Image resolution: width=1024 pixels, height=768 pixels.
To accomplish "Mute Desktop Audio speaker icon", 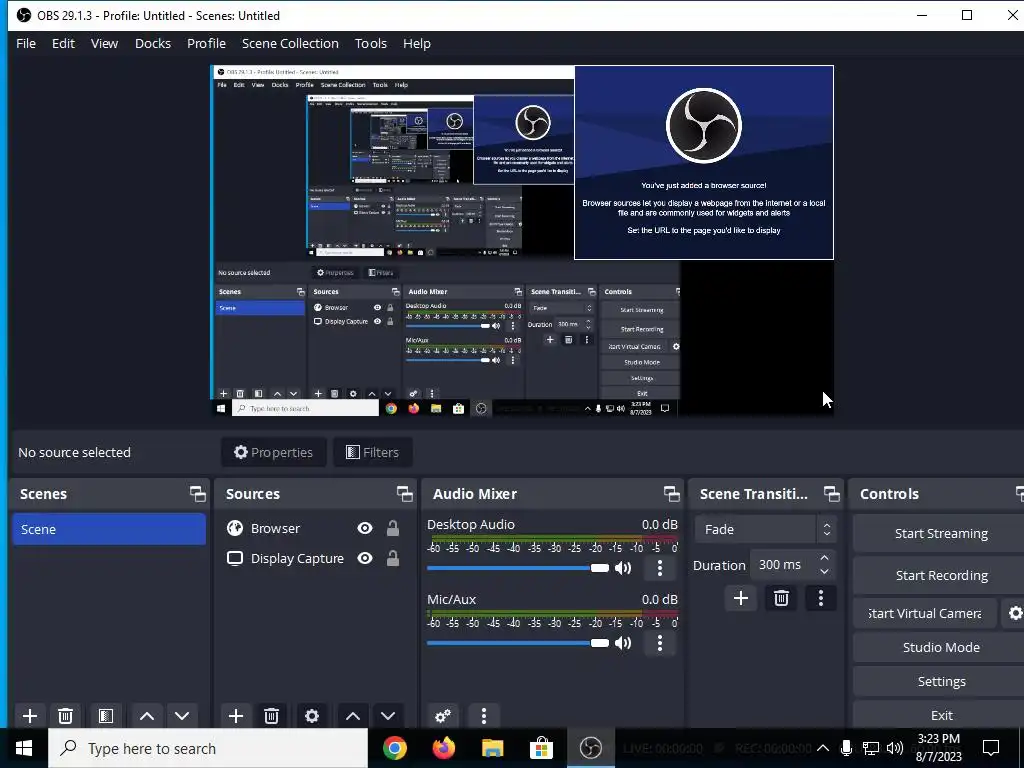I will pyautogui.click(x=623, y=568).
